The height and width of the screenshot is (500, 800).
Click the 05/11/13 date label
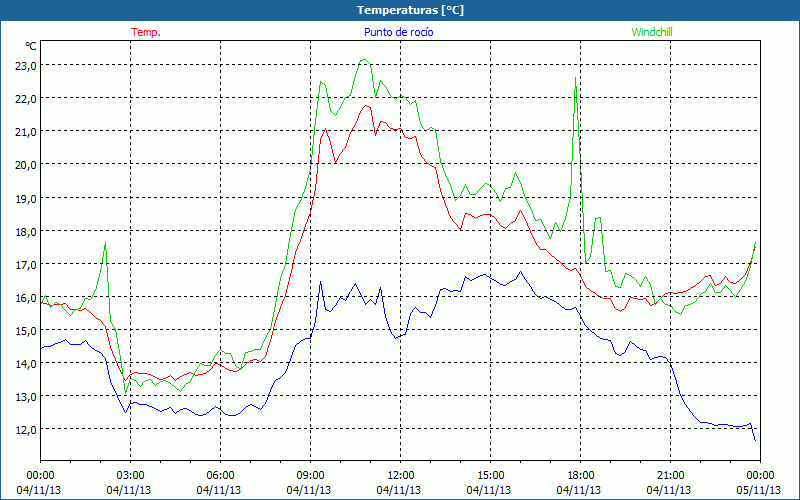coord(759,491)
